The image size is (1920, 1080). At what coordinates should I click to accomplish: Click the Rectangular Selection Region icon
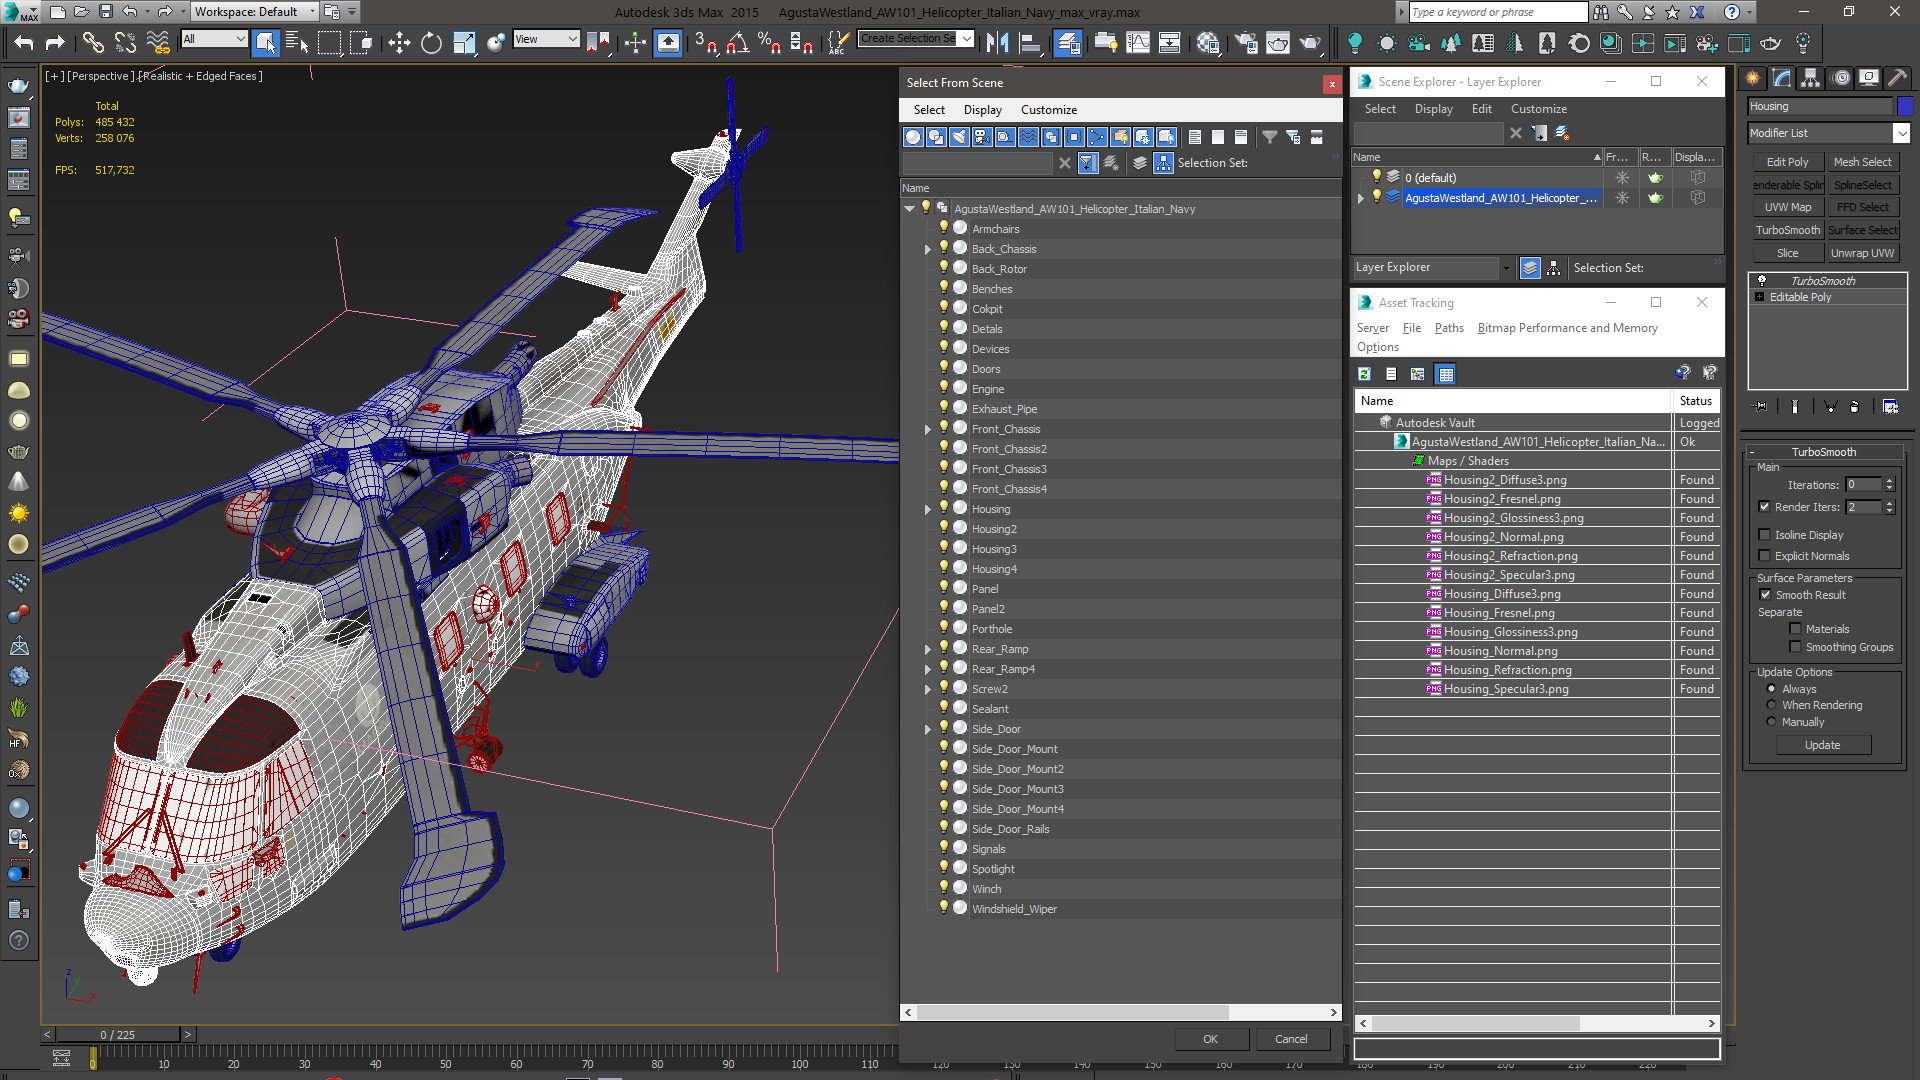329,42
